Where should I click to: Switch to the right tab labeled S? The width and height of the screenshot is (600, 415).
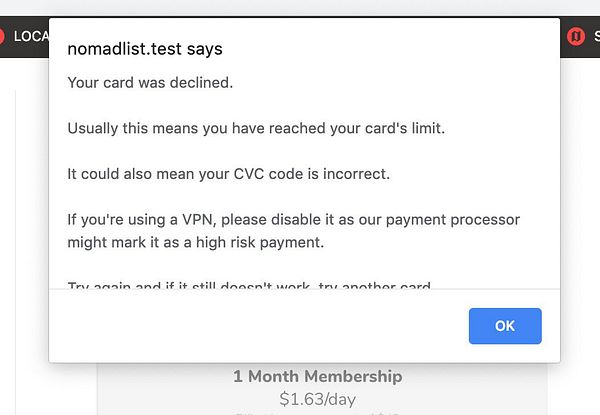pos(596,36)
